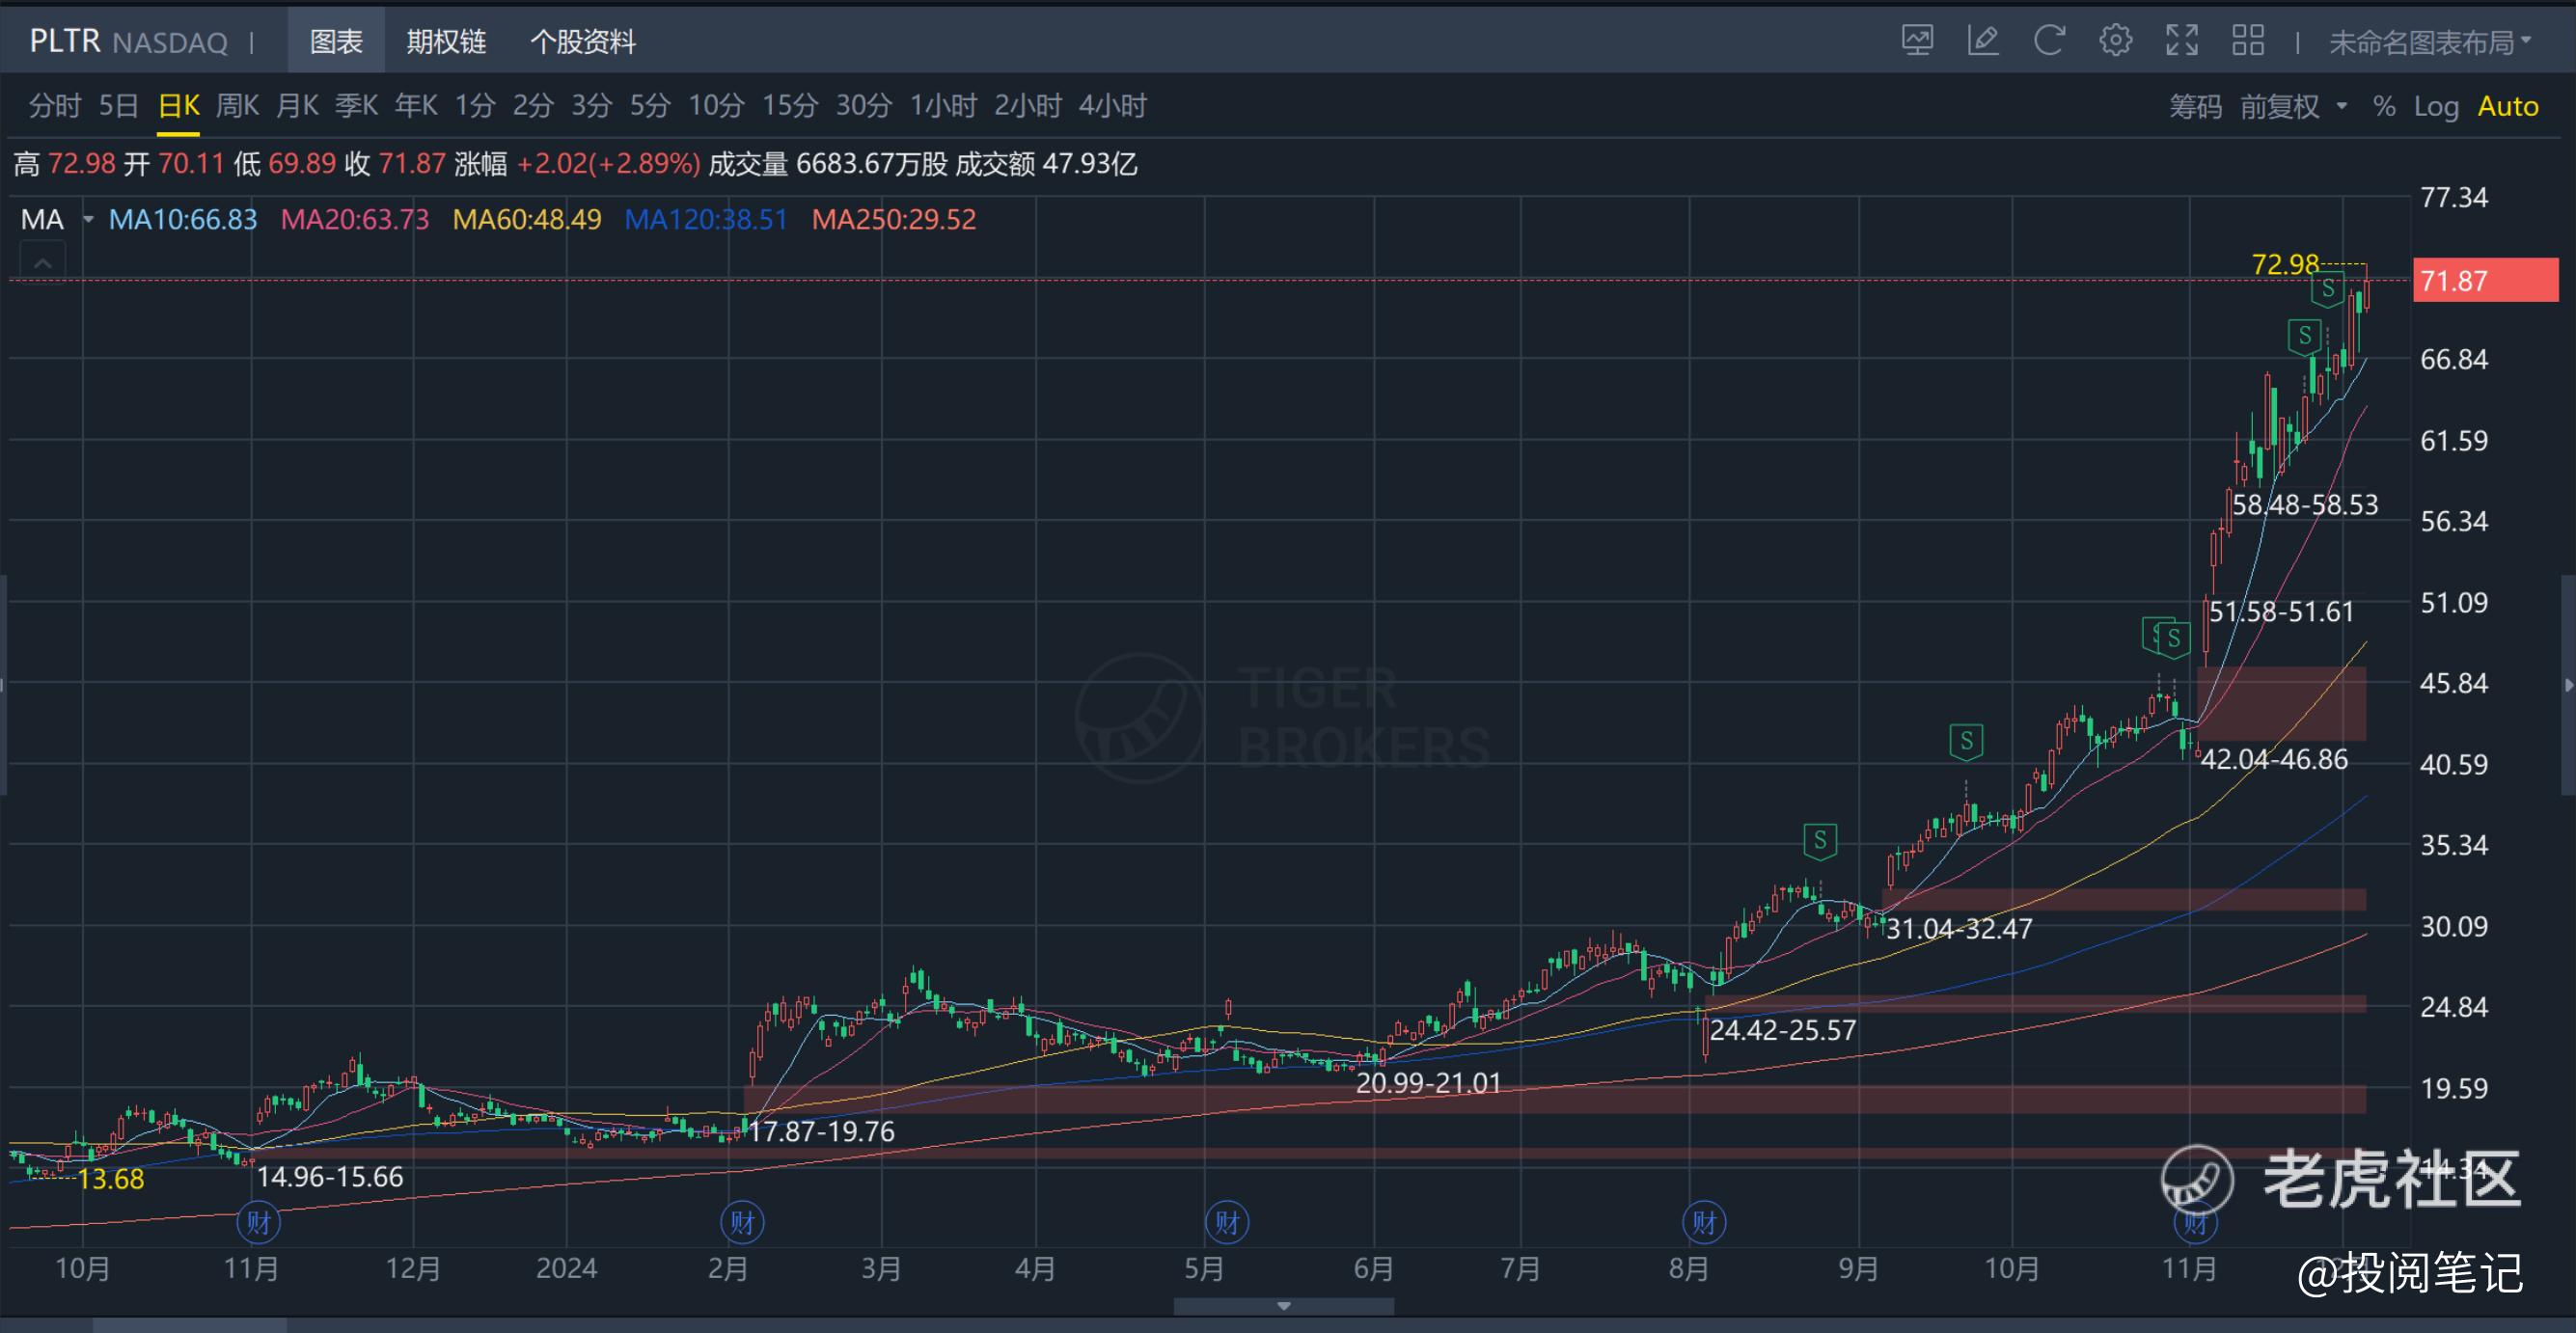This screenshot has height=1333, width=2576.
Task: Expand the right side panel arrow
Action: [2567, 685]
